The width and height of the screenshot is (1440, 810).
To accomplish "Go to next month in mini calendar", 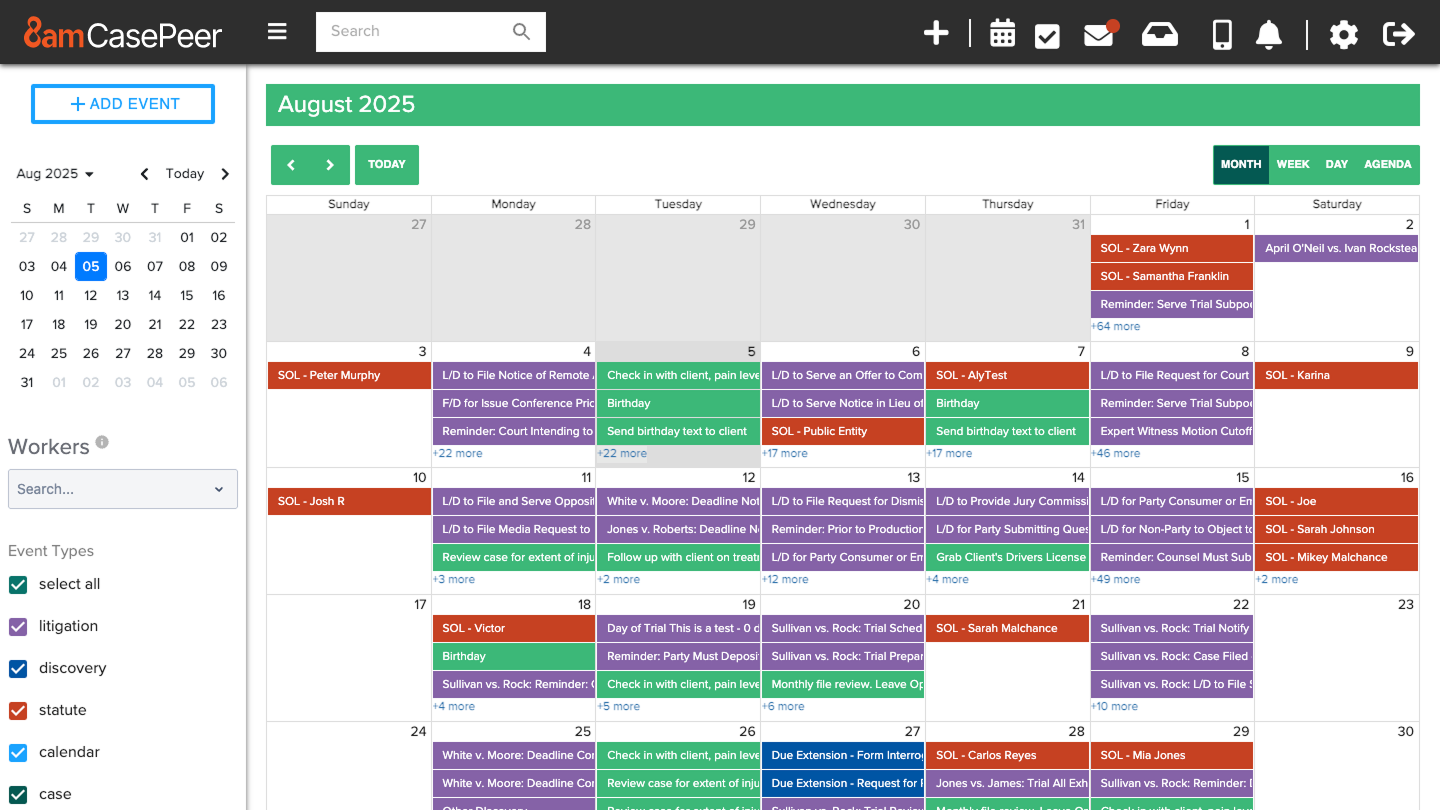I will pos(225,174).
